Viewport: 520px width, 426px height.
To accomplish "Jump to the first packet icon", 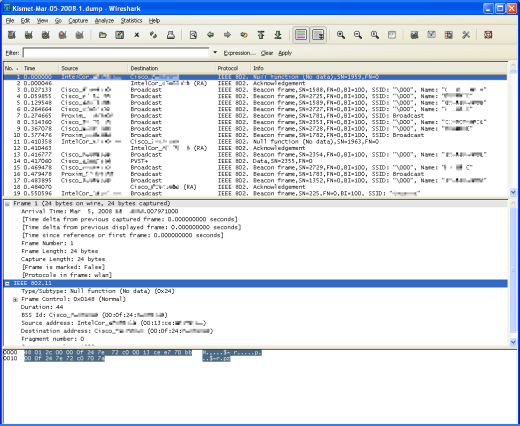I will 261,35.
